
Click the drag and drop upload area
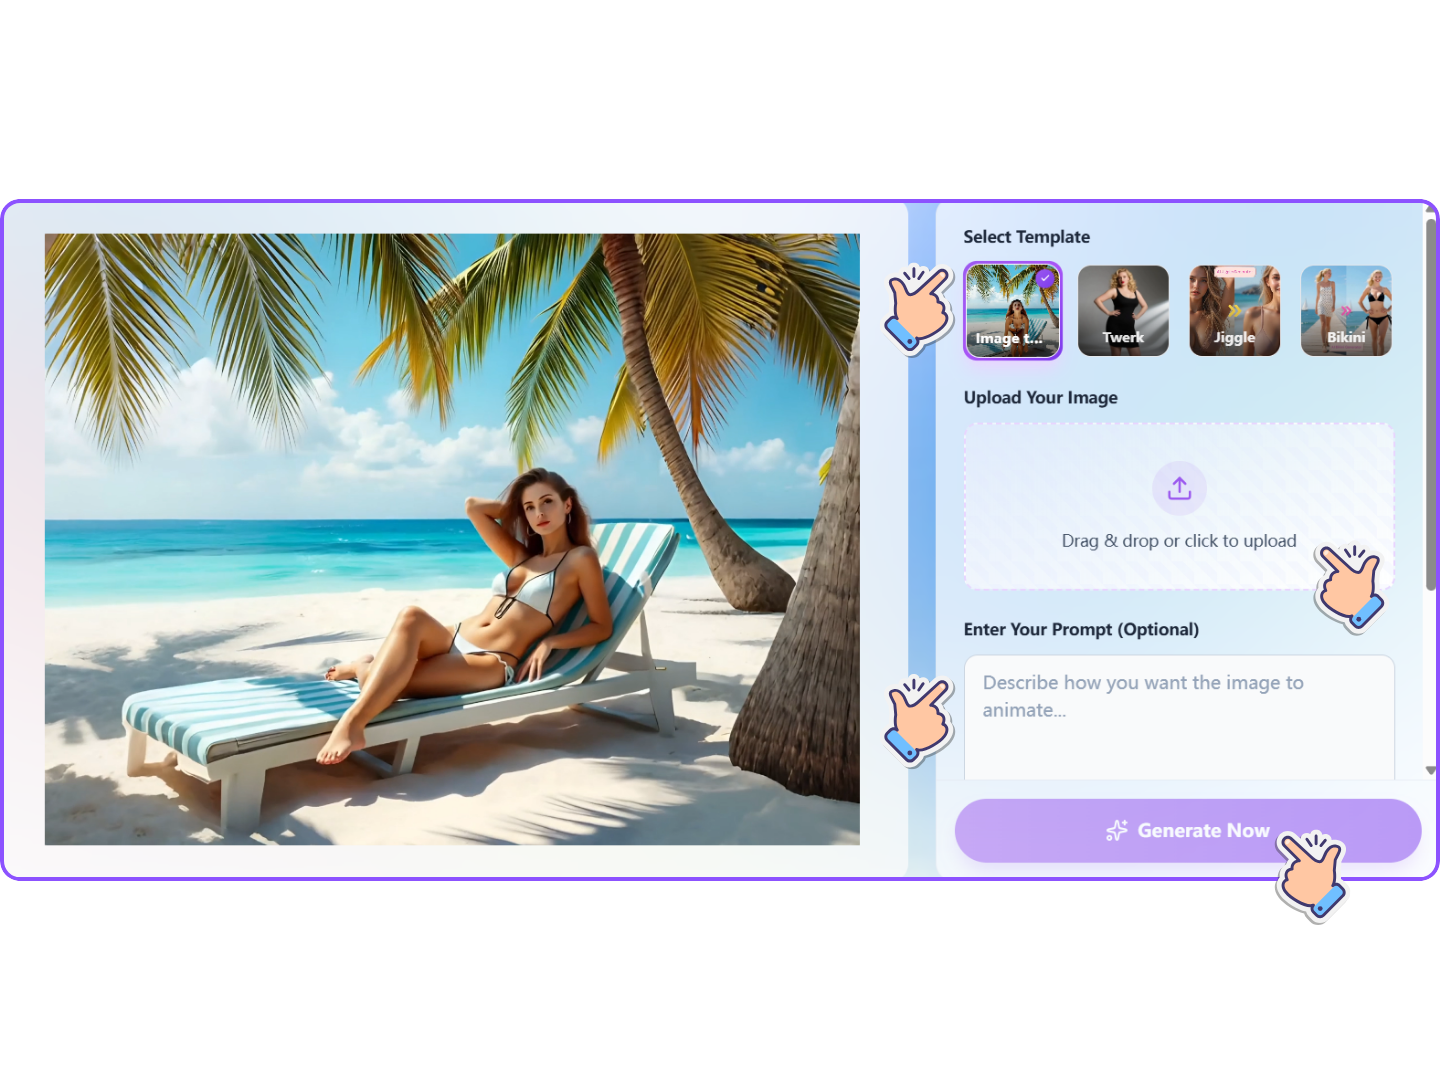click(1178, 505)
